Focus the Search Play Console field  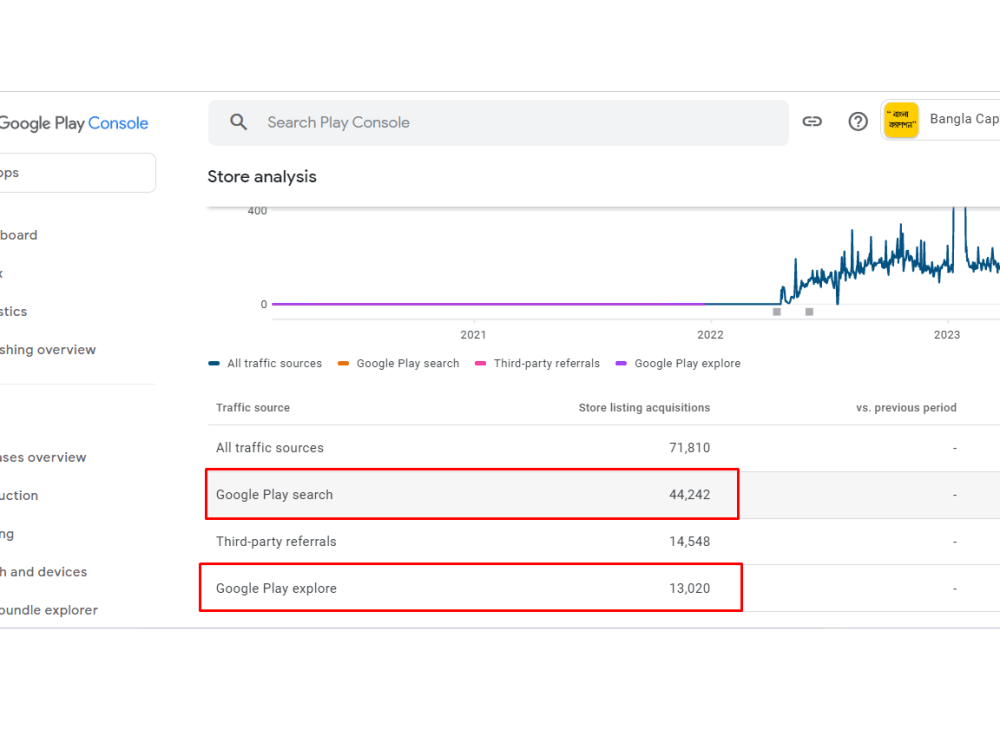click(x=498, y=122)
